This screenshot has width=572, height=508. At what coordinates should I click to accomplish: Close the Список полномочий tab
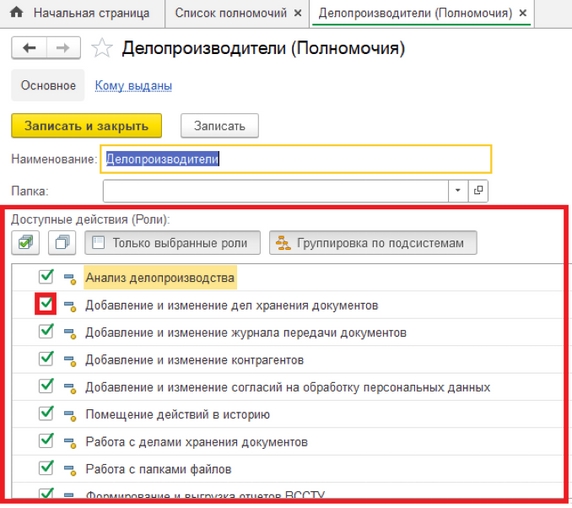click(298, 13)
